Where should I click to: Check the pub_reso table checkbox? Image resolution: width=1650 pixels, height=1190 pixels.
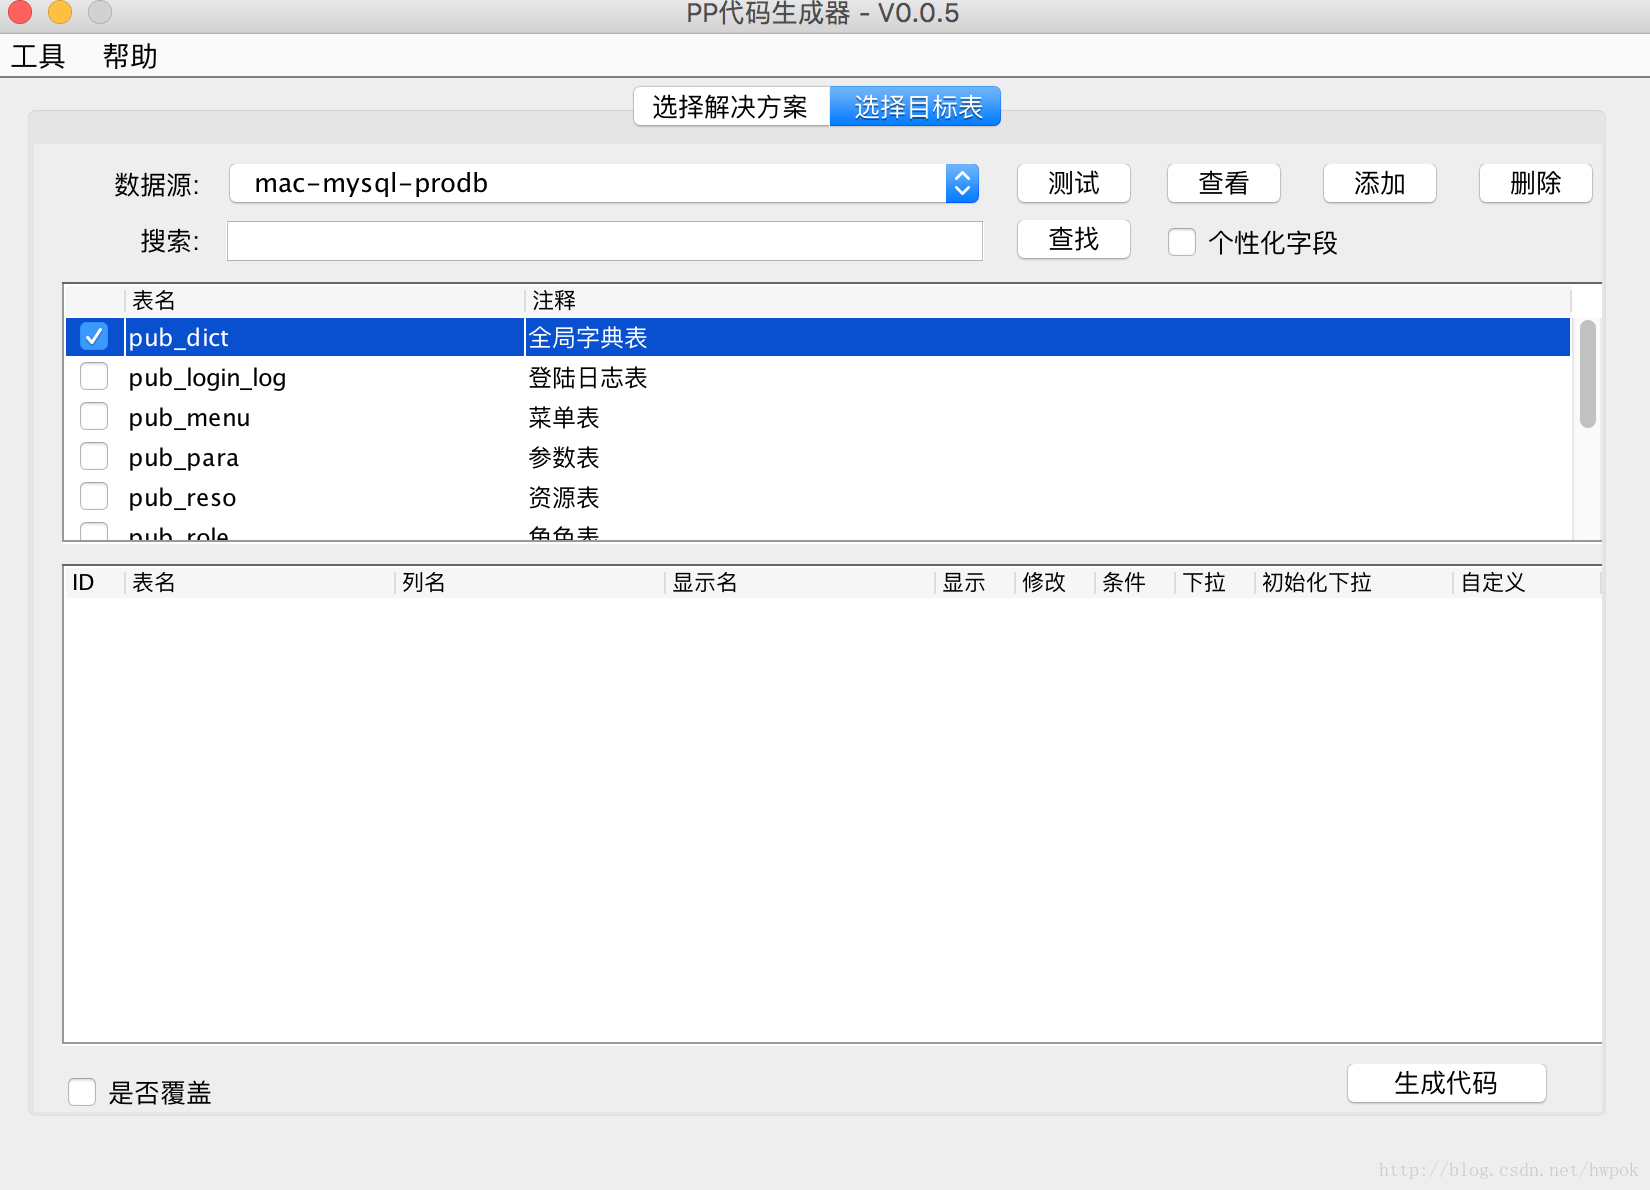[x=94, y=496]
